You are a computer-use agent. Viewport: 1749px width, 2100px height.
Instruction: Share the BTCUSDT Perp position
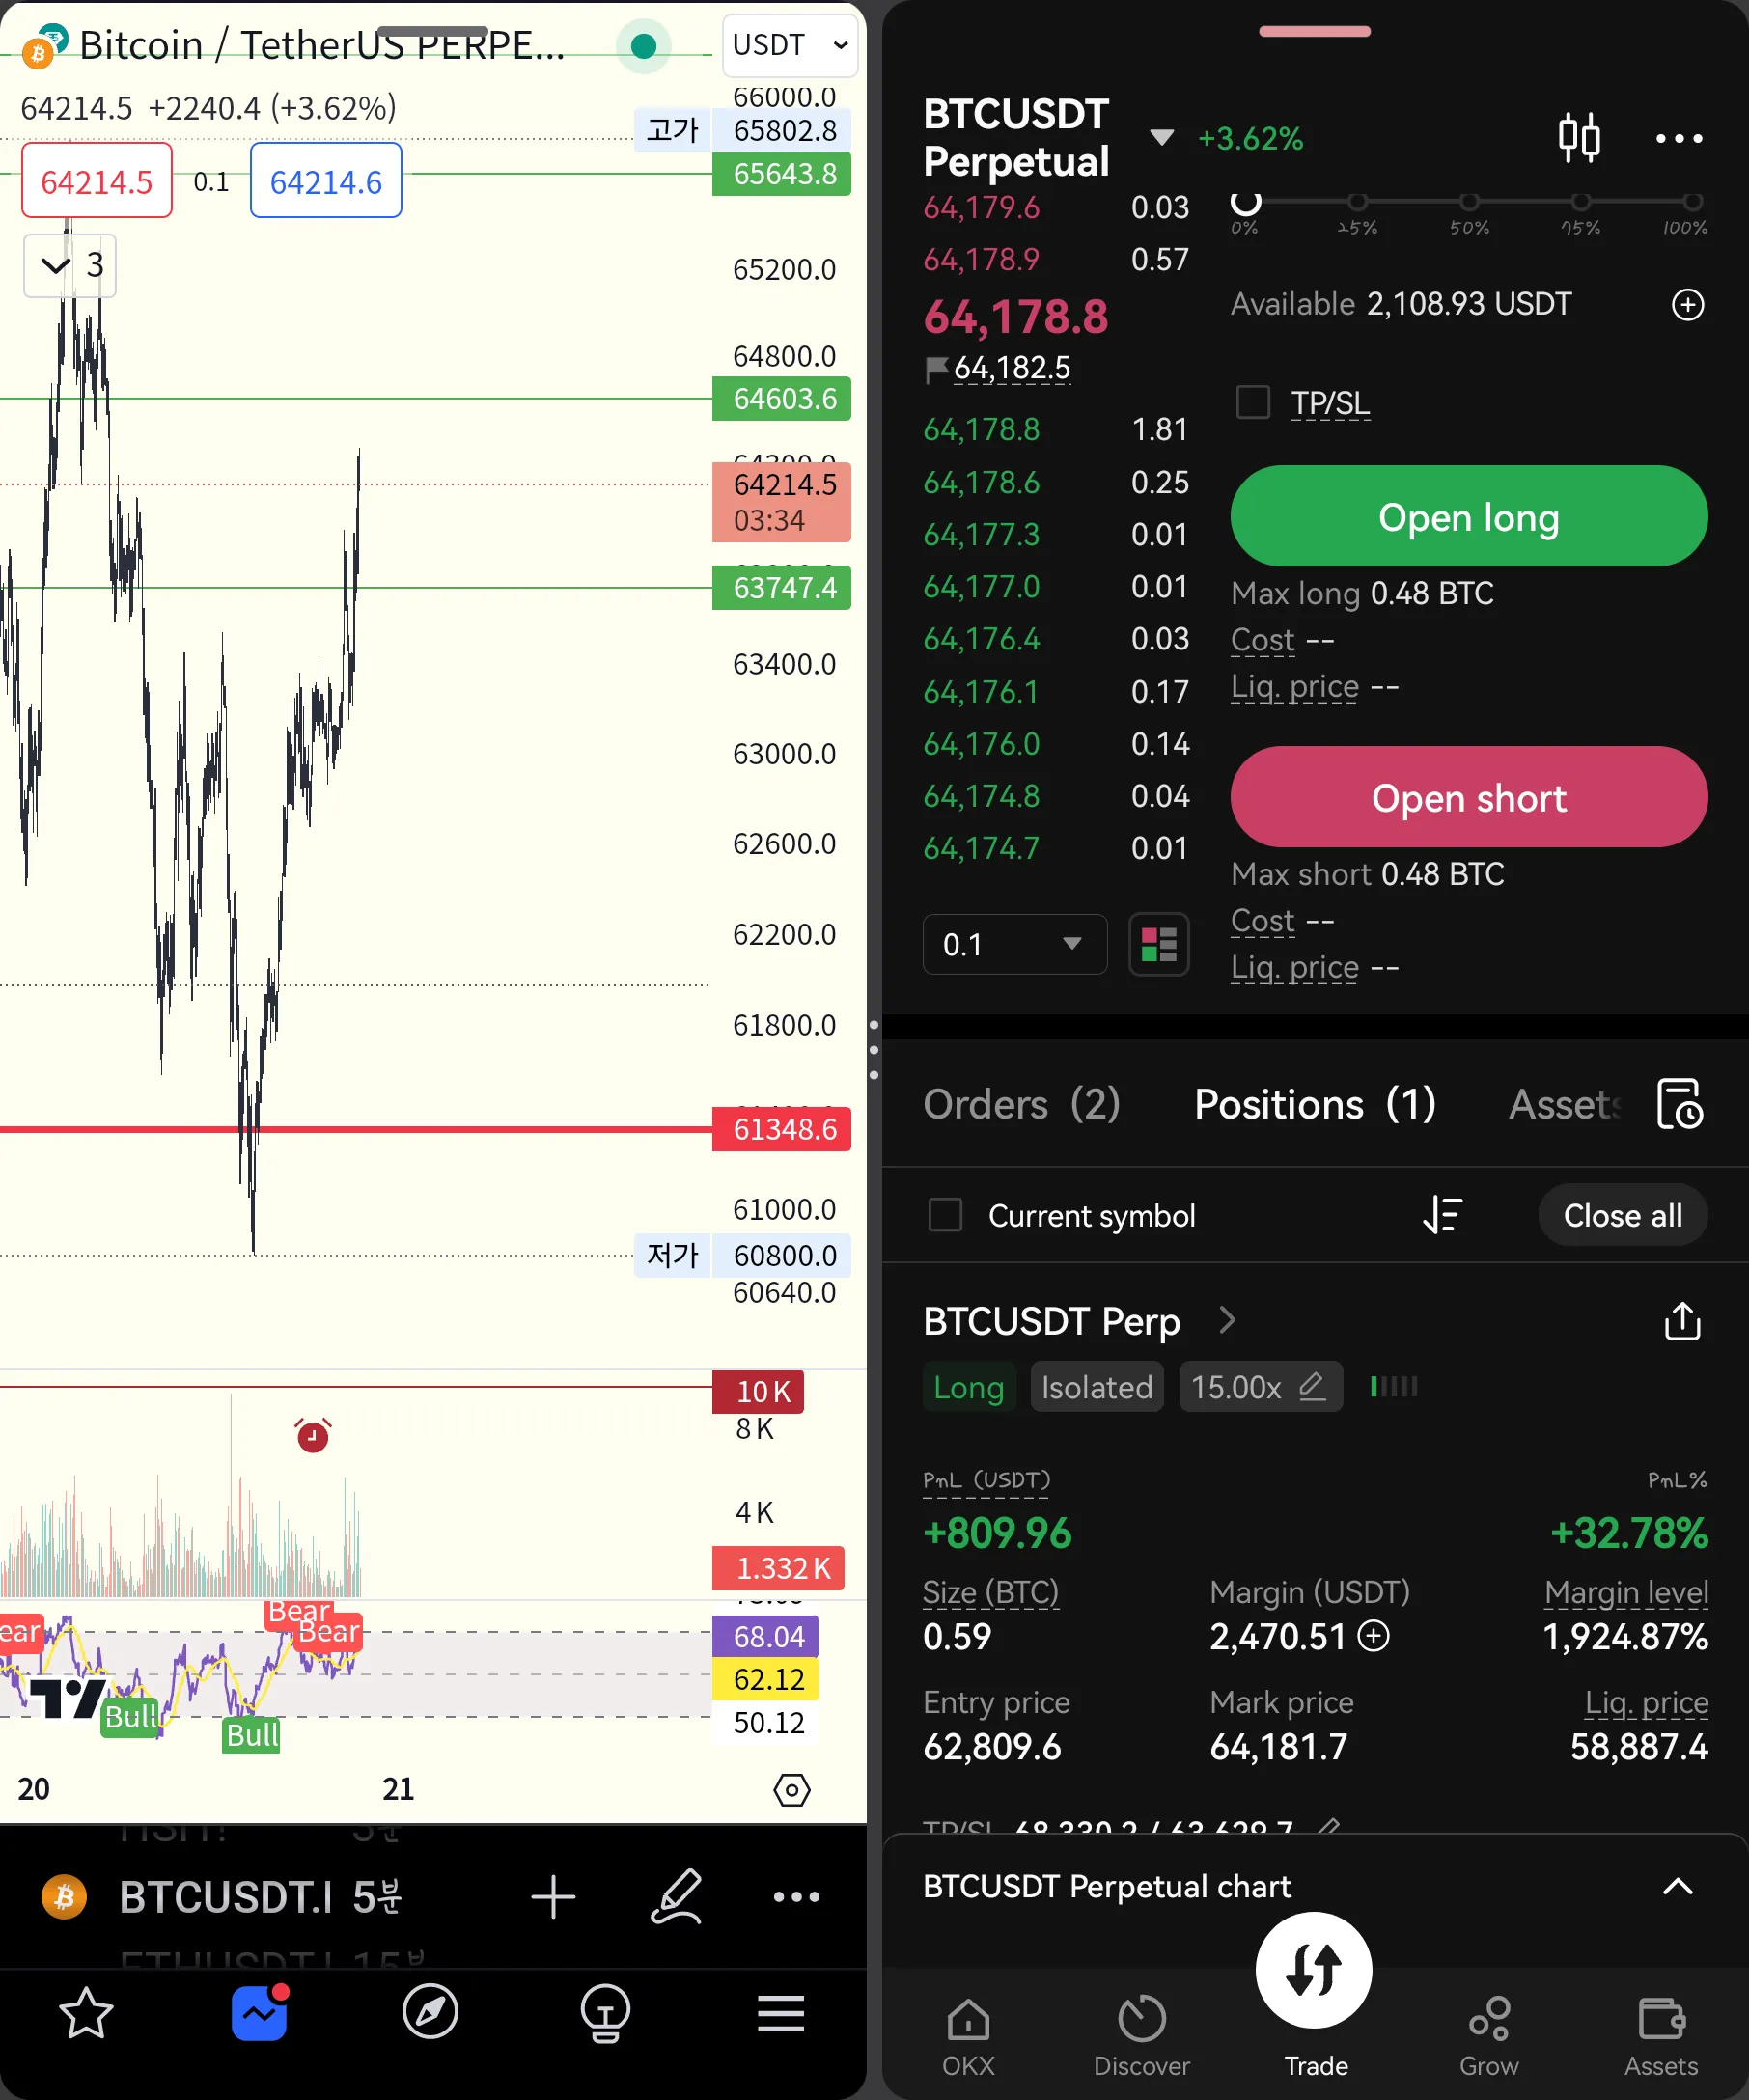(x=1683, y=1321)
